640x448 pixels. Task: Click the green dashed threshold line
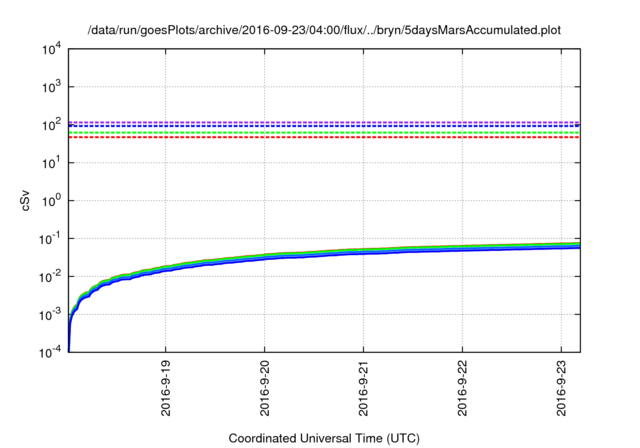[x=324, y=133]
